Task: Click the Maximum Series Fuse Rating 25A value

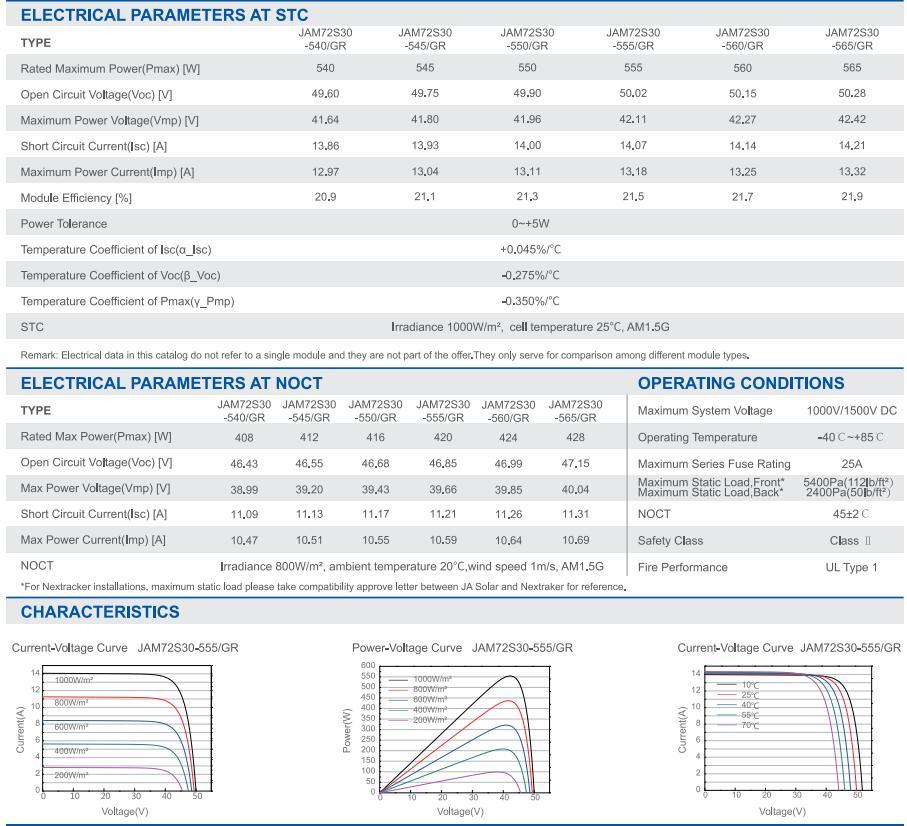Action: (851, 463)
